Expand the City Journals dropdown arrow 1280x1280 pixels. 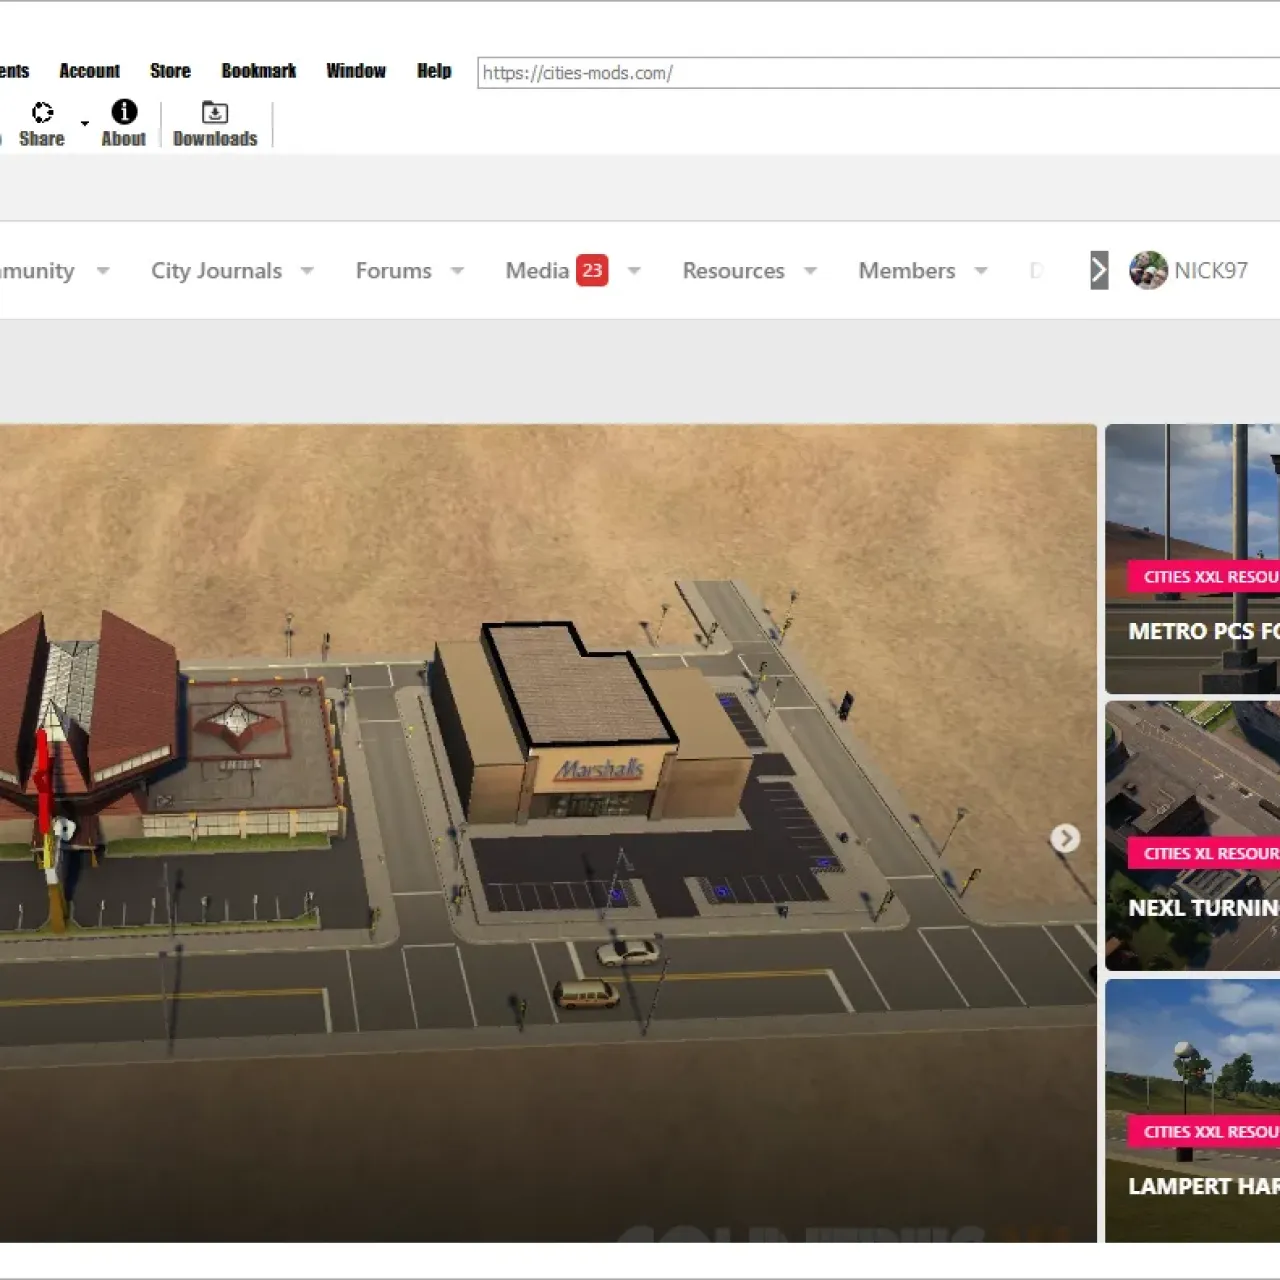coord(307,271)
